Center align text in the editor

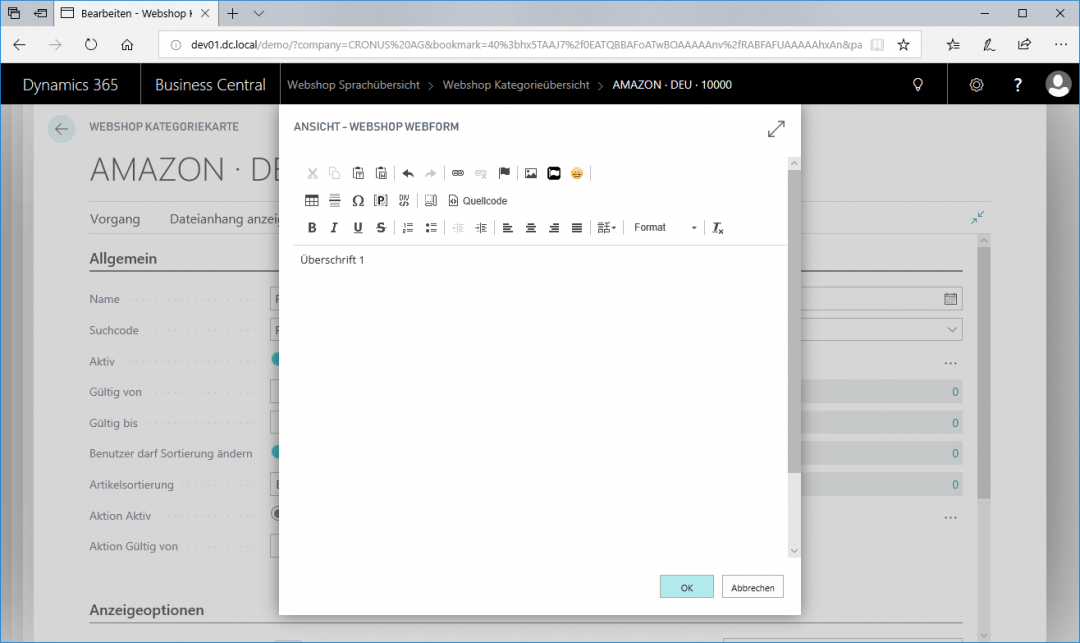[x=531, y=228]
